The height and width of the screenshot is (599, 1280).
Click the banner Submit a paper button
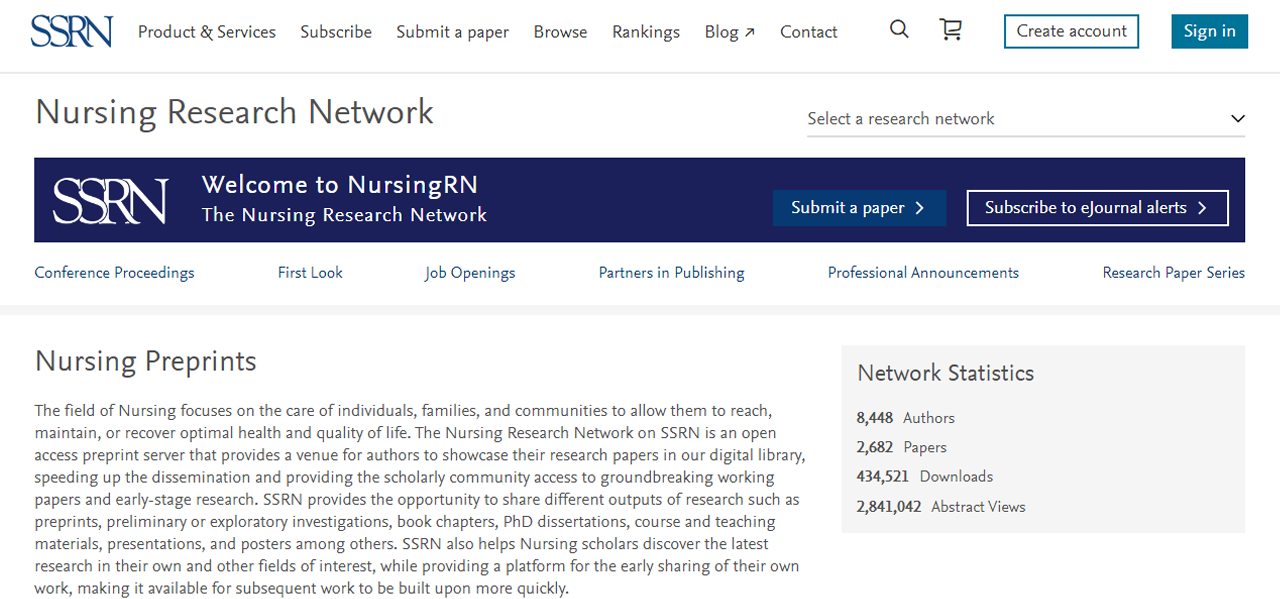(x=859, y=208)
